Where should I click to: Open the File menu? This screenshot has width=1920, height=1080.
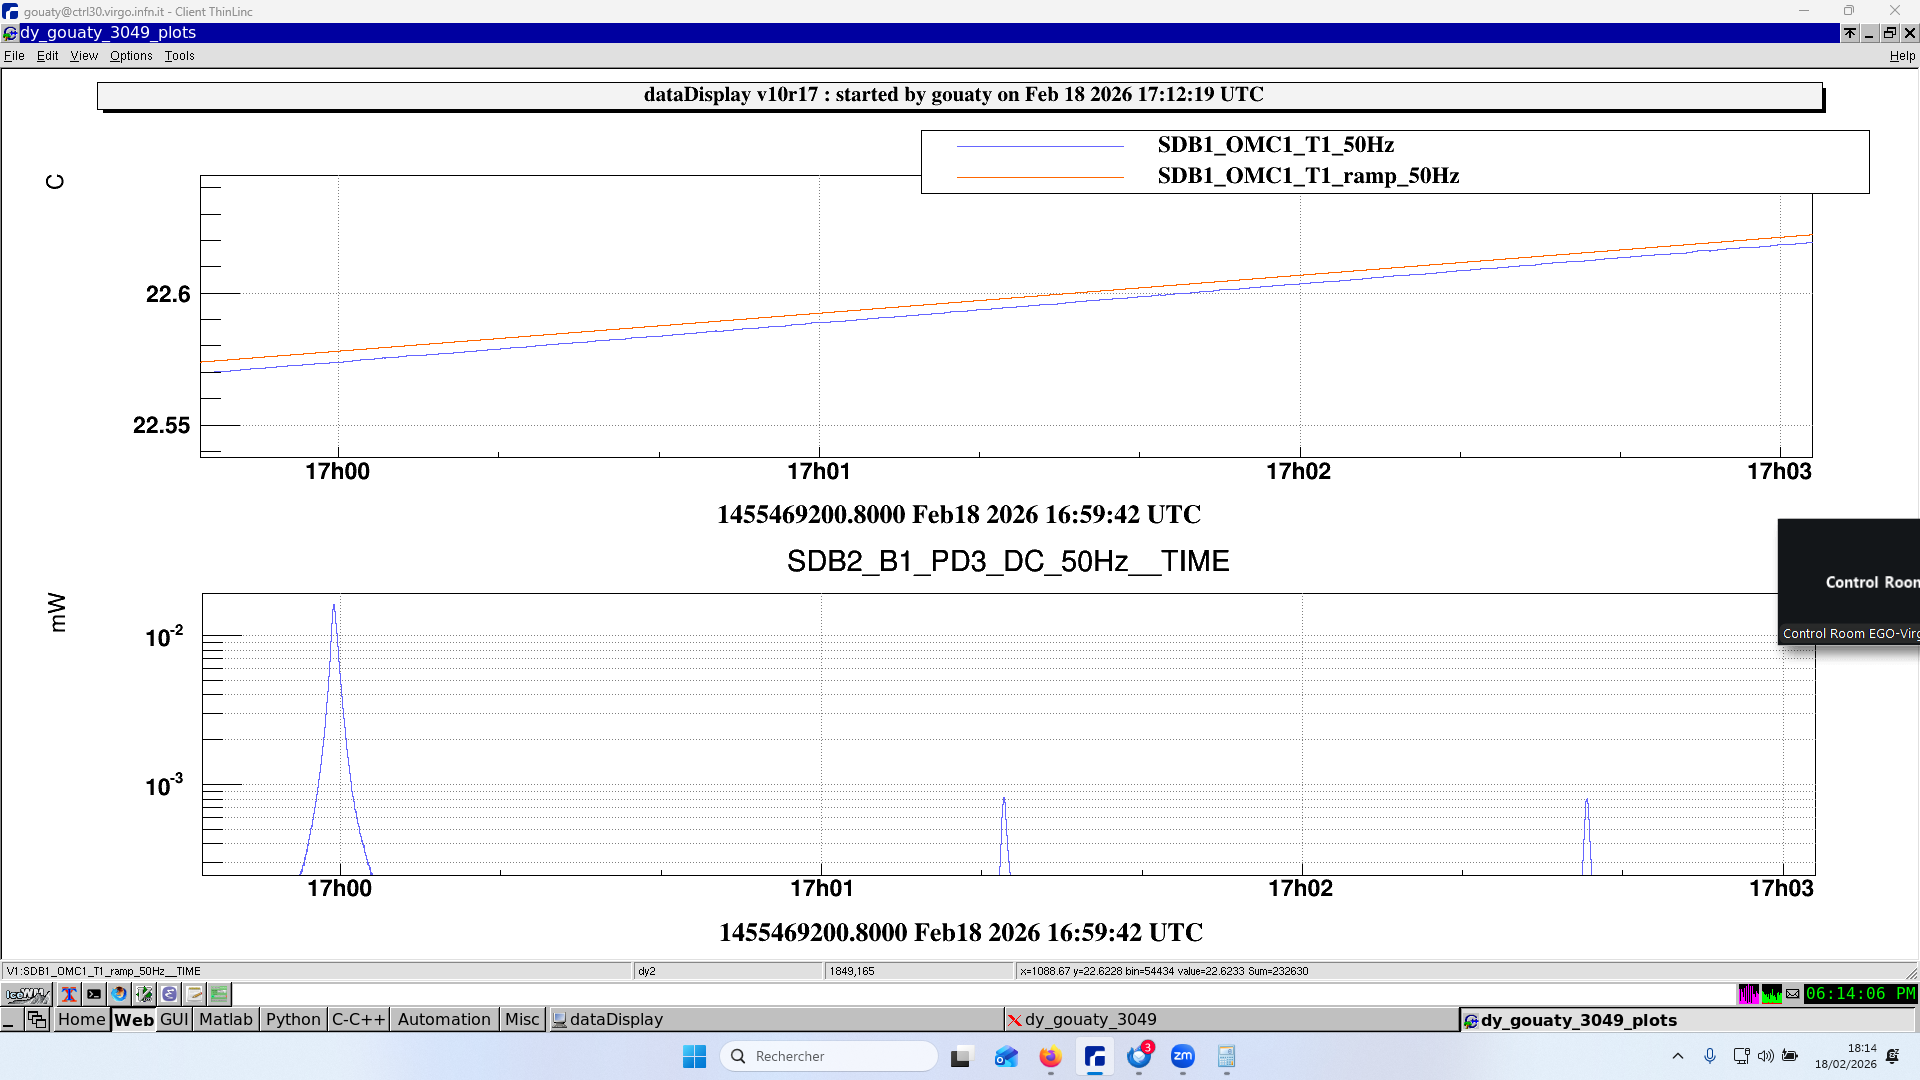coord(14,56)
